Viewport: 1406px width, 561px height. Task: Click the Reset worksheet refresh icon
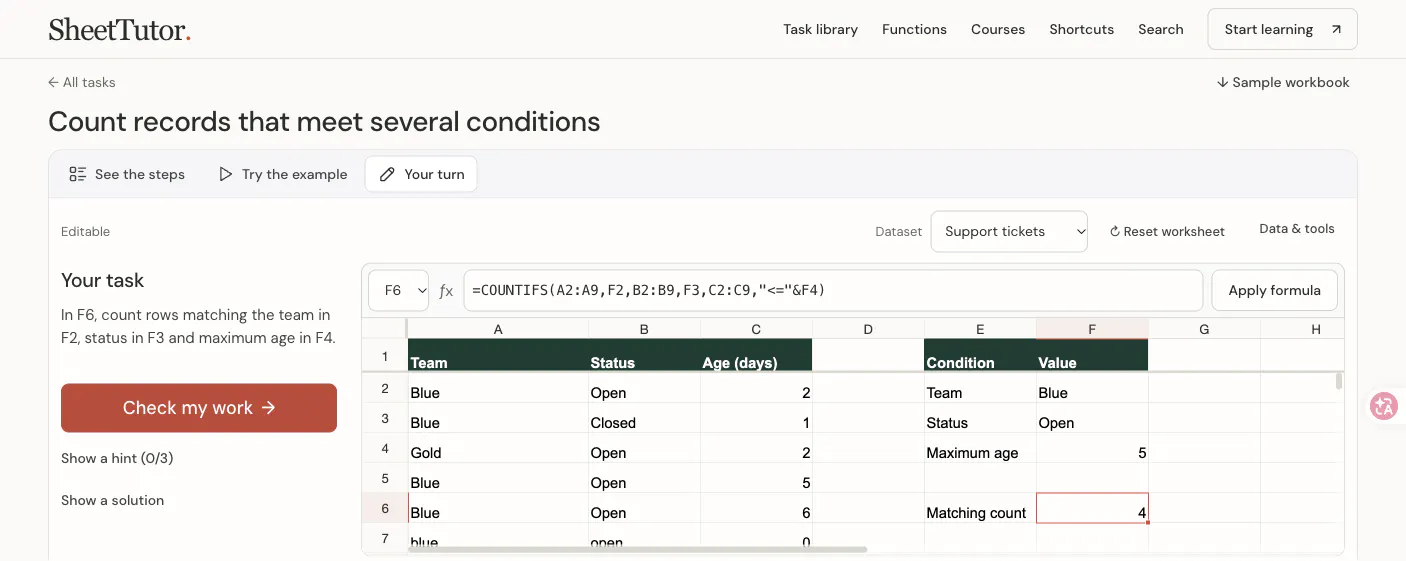[x=1114, y=232]
